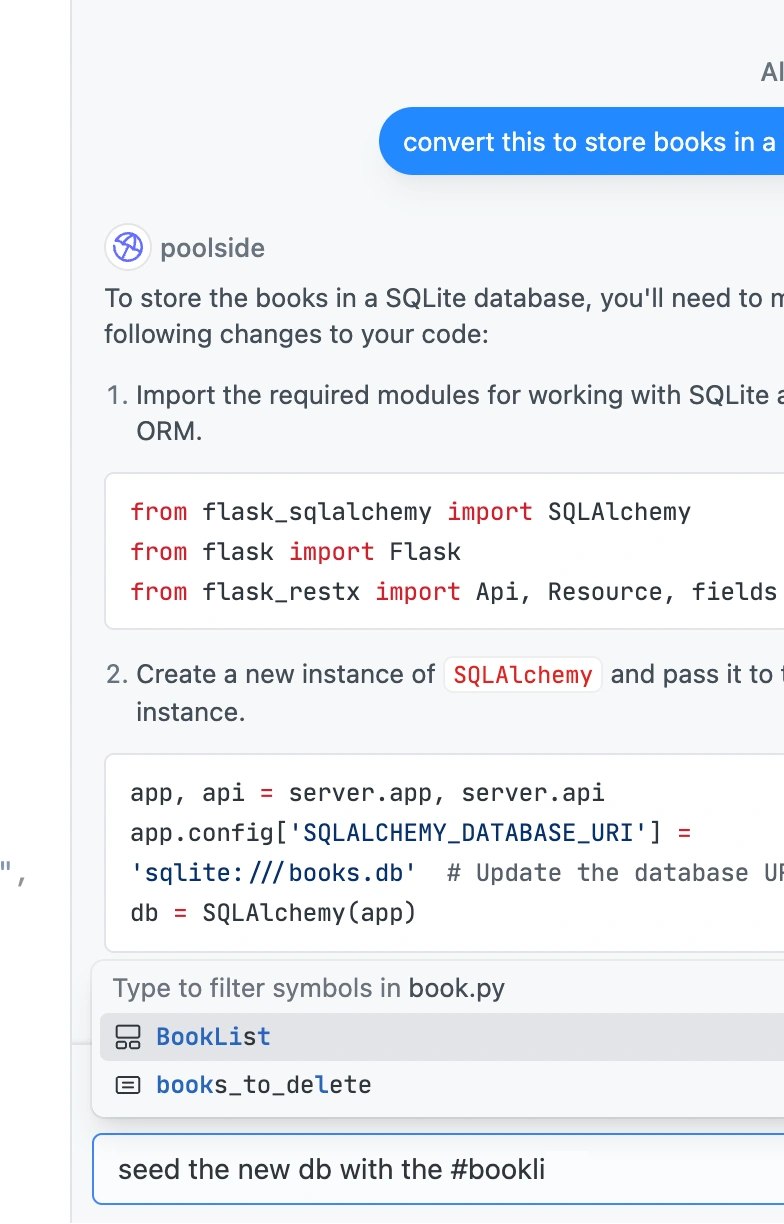This screenshot has width=784, height=1224.
Task: Click the 'from flask import Flask' line
Action: [x=295, y=552]
